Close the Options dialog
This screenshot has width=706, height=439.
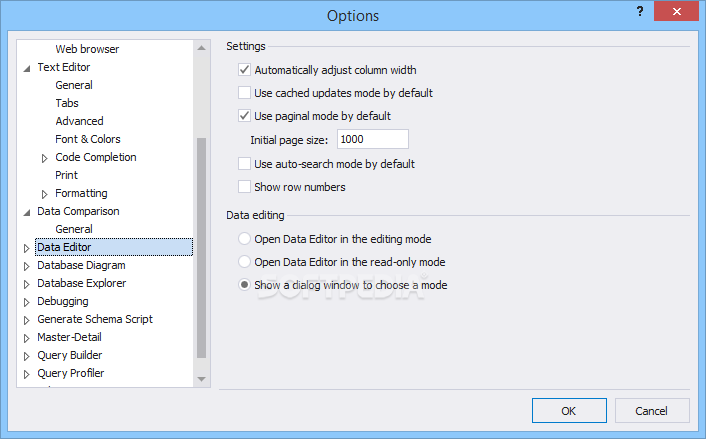[x=676, y=12]
